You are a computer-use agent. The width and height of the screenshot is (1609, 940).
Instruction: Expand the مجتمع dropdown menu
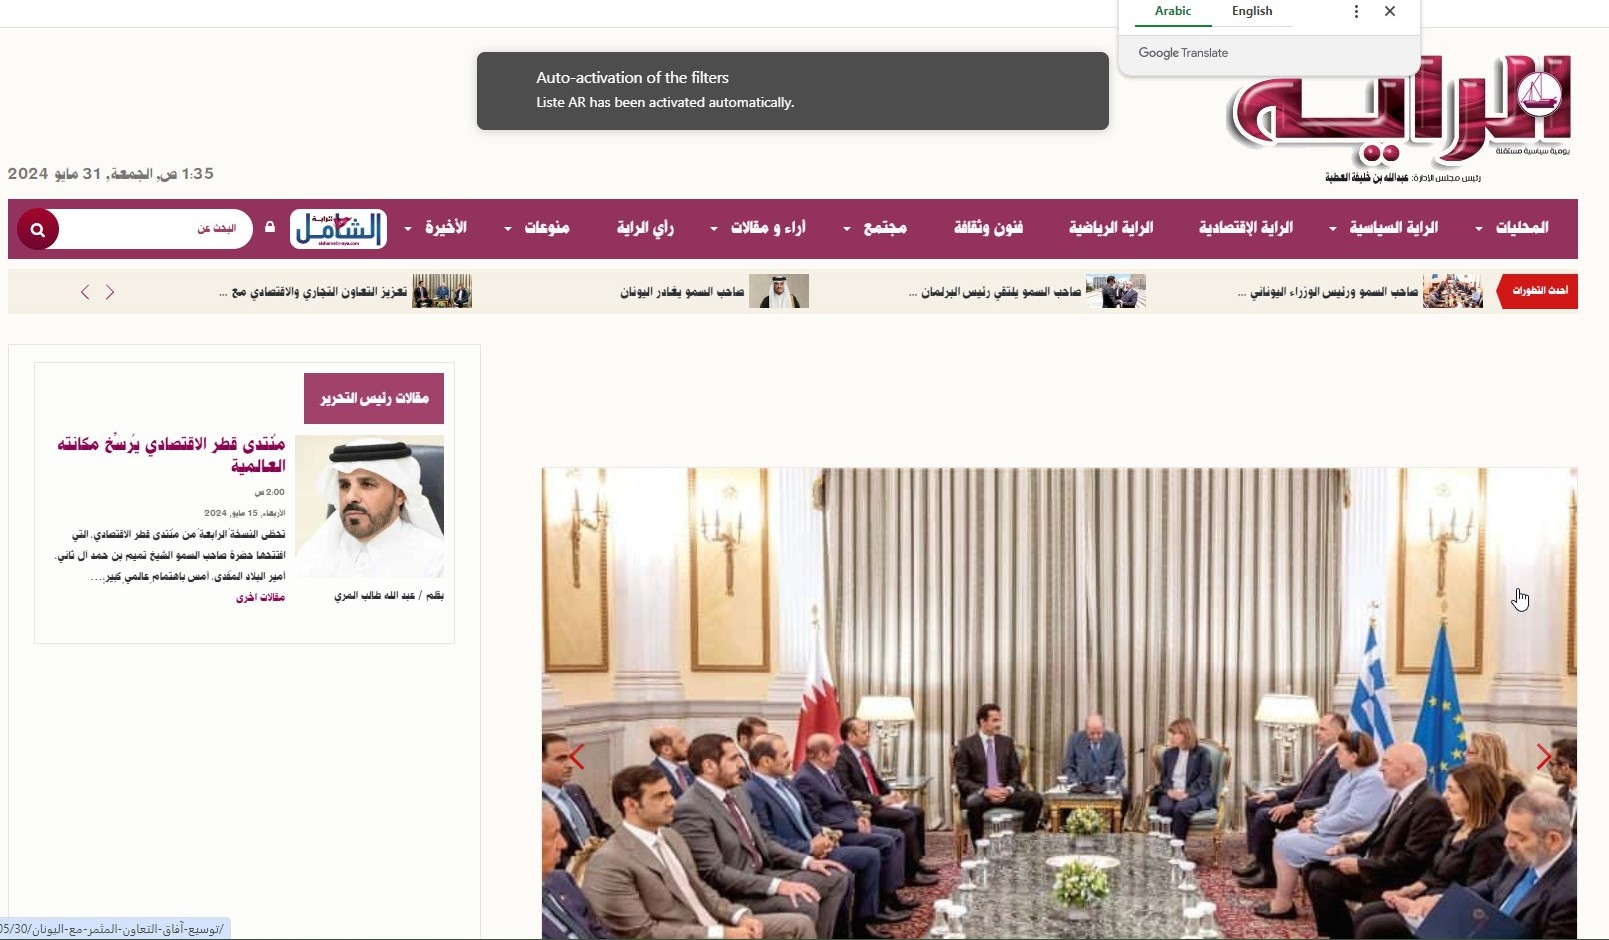875,228
